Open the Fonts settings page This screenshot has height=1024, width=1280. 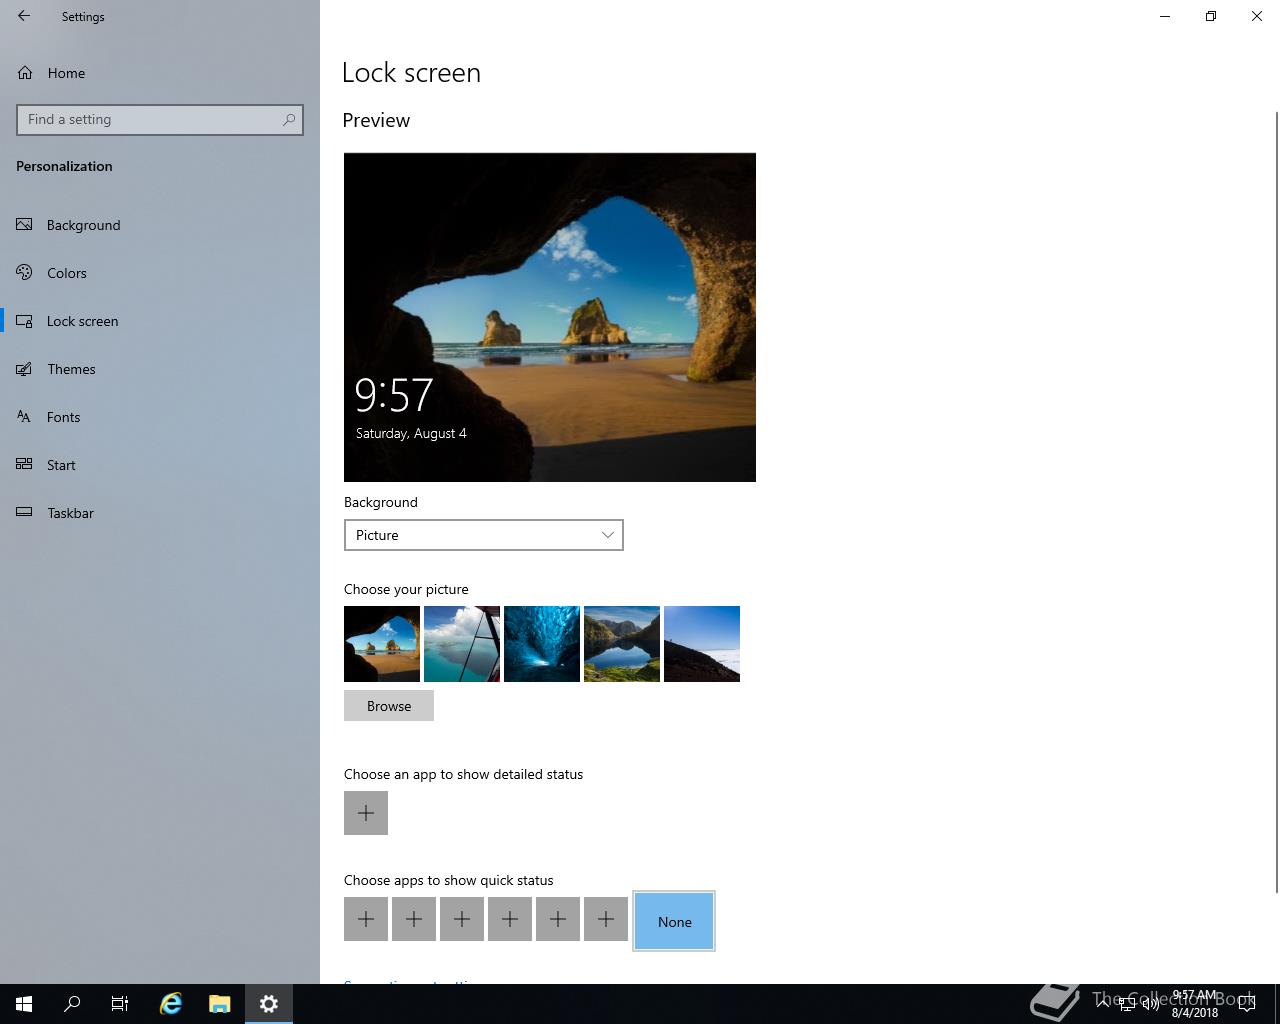160,417
